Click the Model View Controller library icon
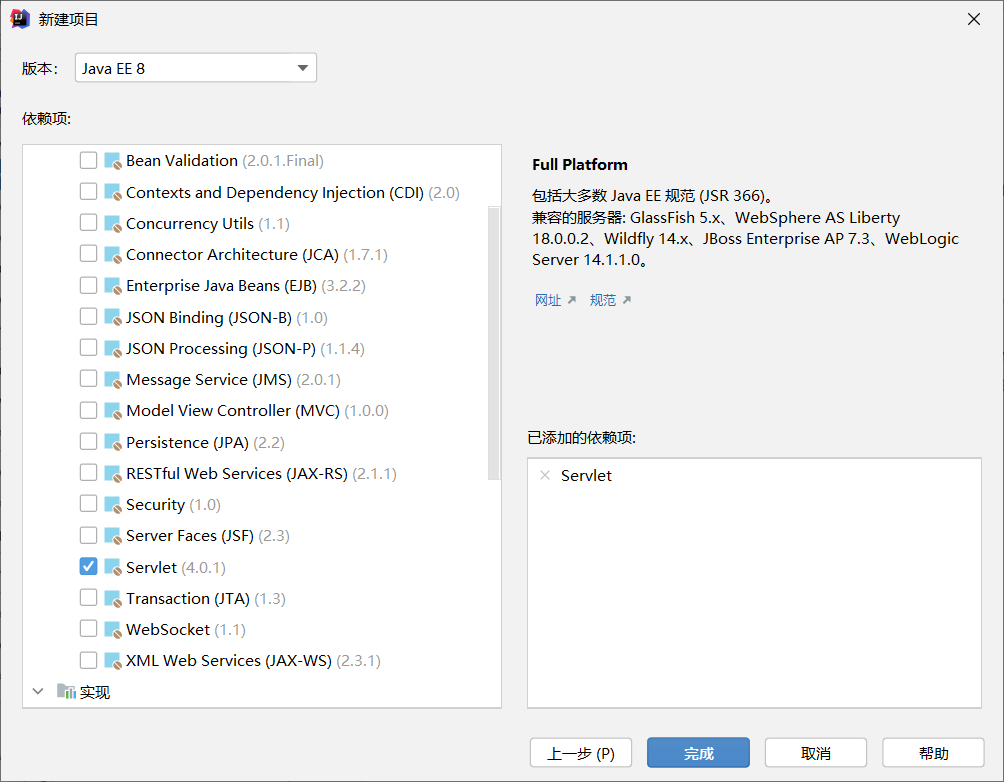 [113, 411]
